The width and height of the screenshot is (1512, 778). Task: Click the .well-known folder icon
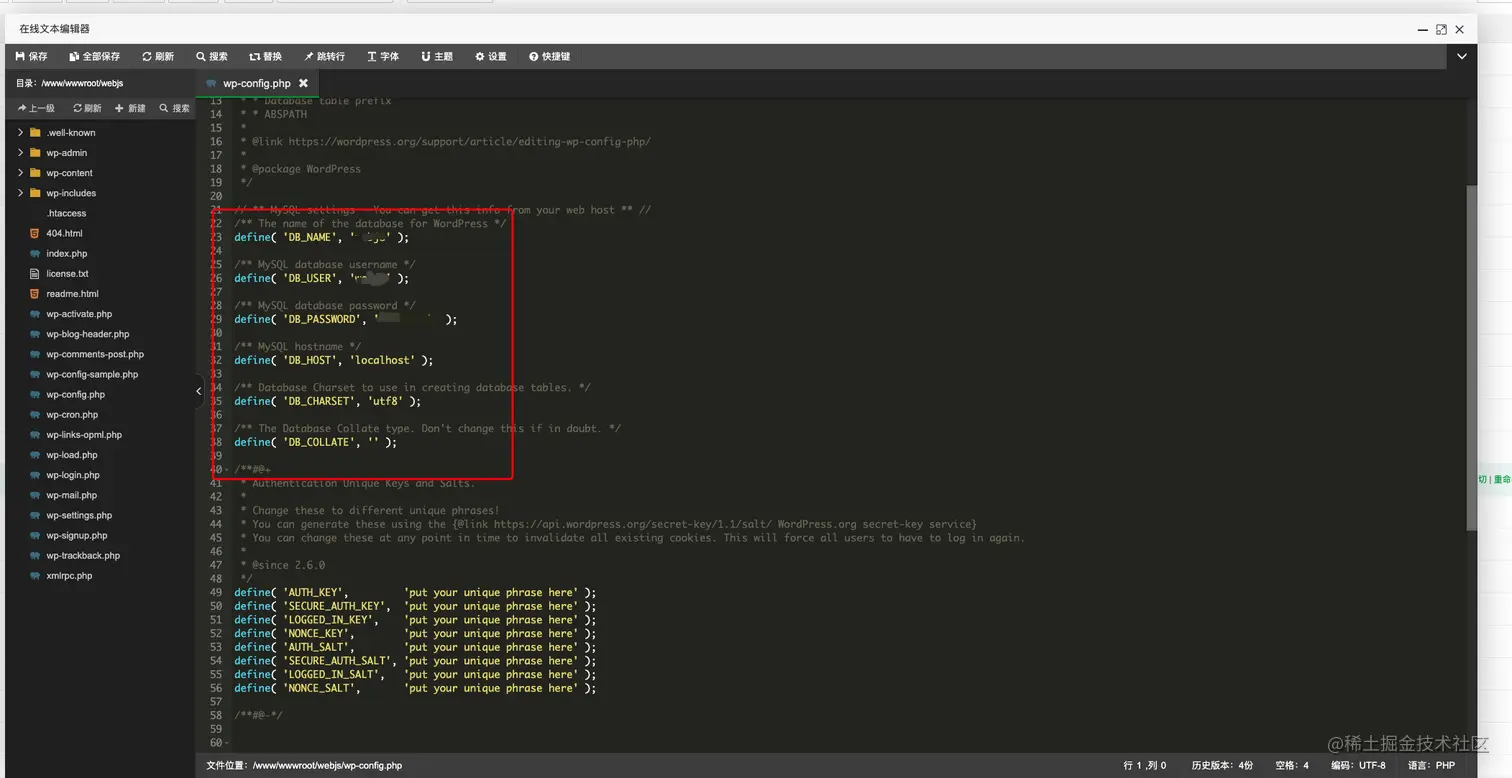[35, 132]
